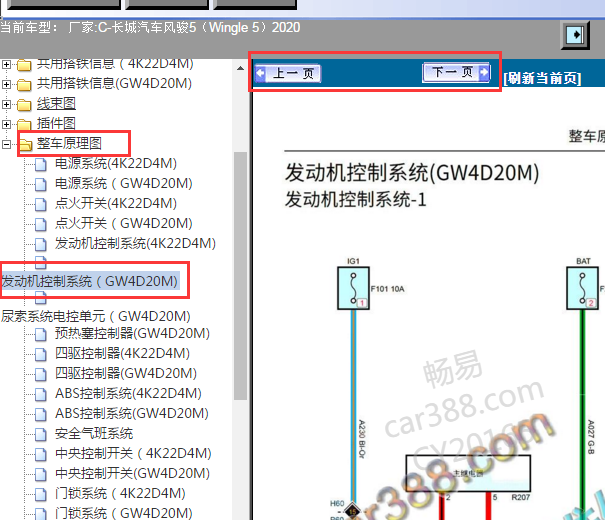
Task: Click the panel arrow icon at top right
Action: coord(575,35)
